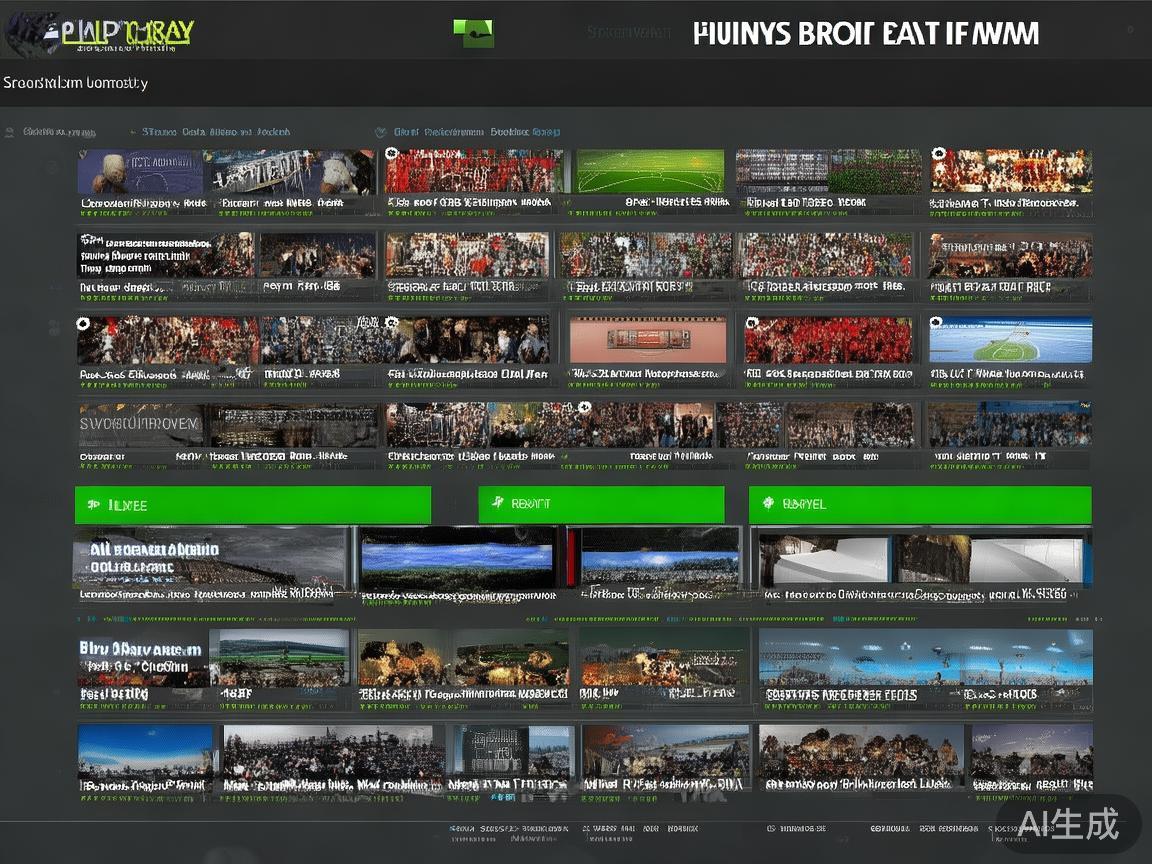Viewport: 1152px width, 864px height.
Task: Open the green soccer pitch thumbnail
Action: 649,171
